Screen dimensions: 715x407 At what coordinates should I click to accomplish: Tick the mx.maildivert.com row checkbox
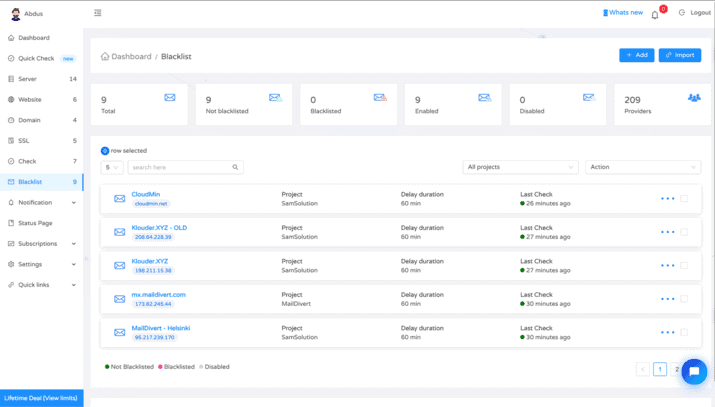click(684, 299)
